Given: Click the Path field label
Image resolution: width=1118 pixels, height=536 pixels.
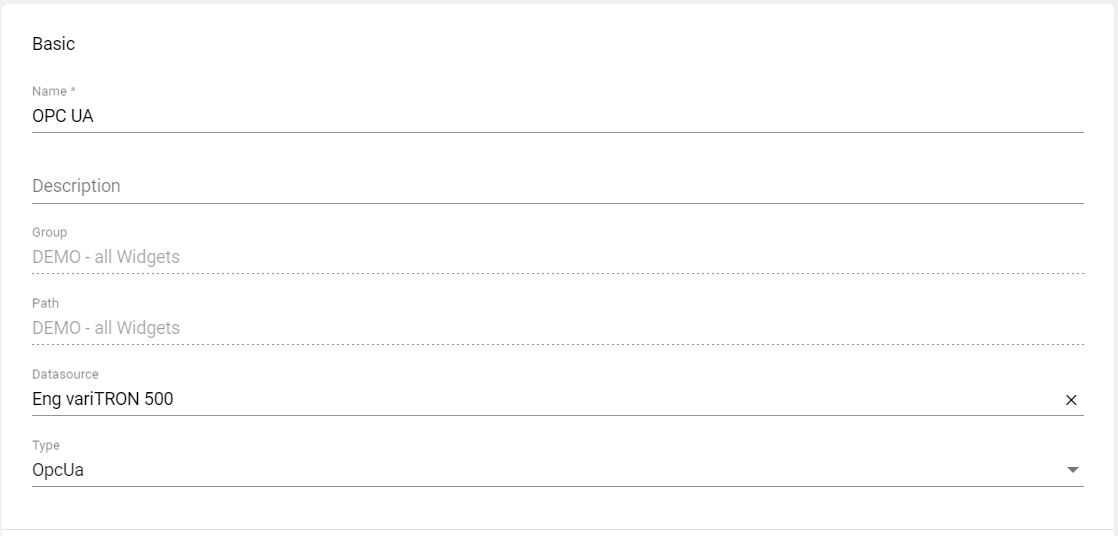Looking at the screenshot, I should click(45, 303).
